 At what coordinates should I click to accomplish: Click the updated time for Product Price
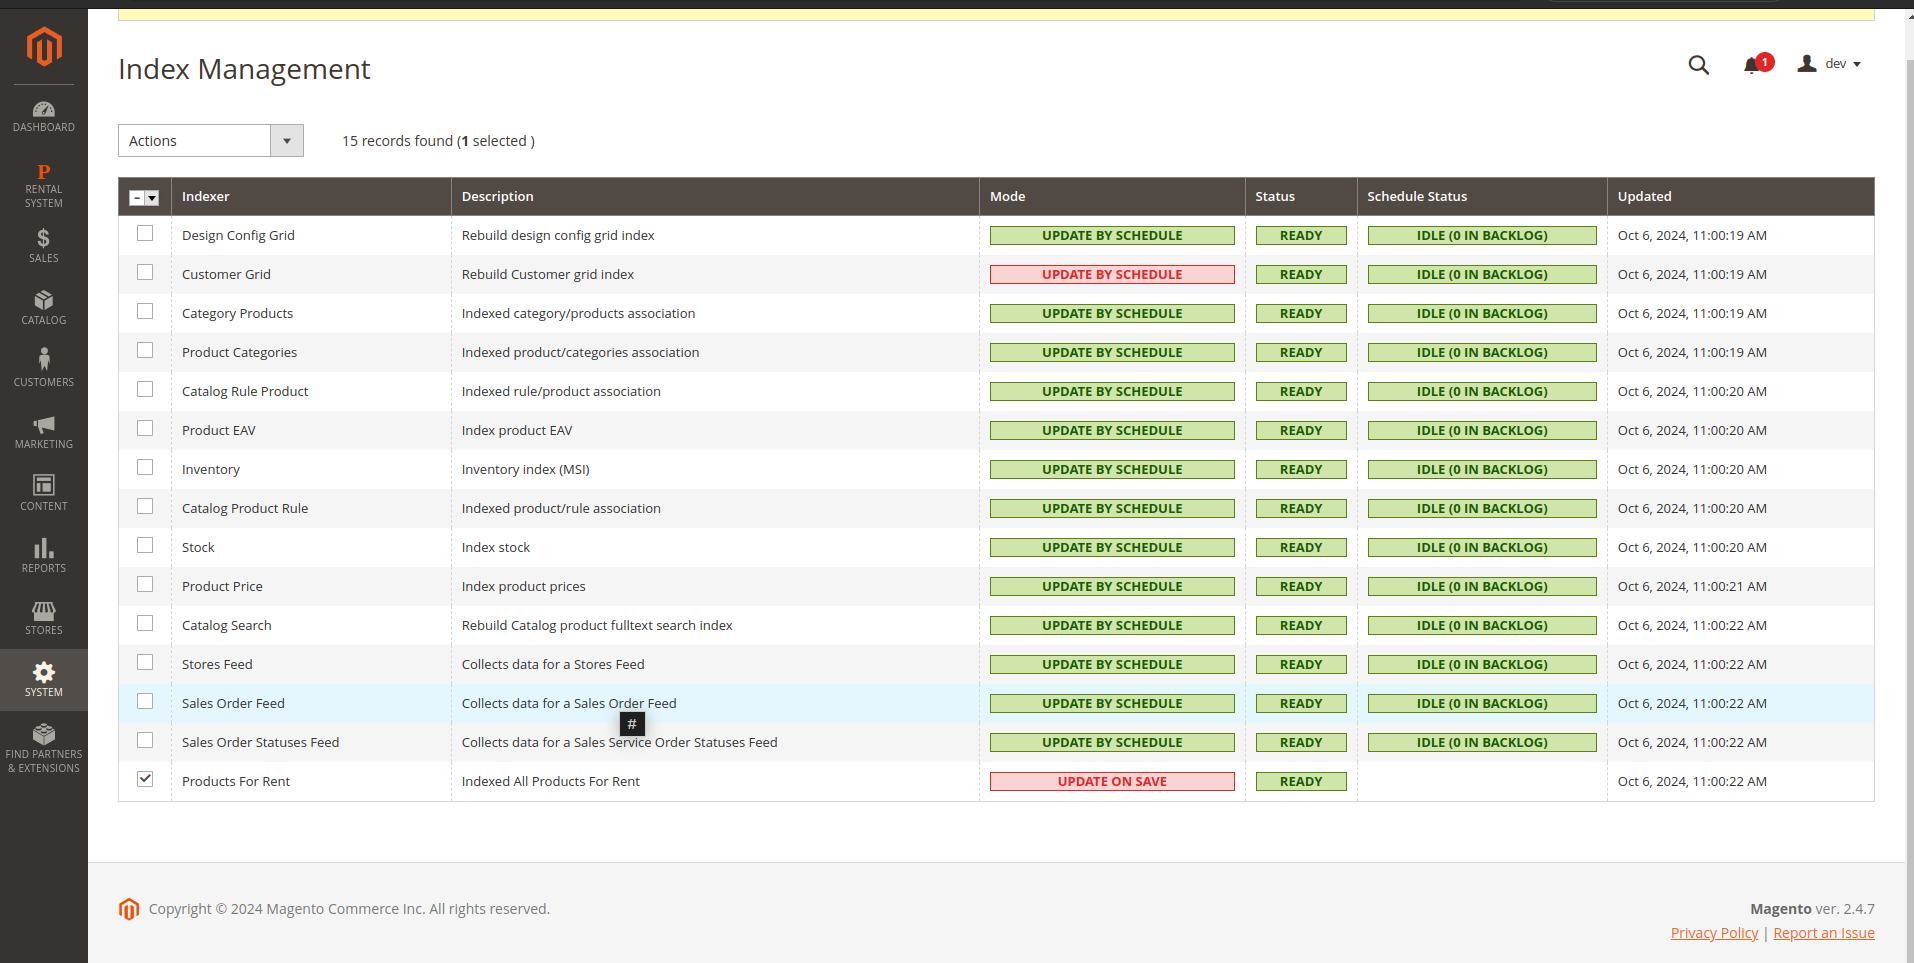click(1692, 587)
